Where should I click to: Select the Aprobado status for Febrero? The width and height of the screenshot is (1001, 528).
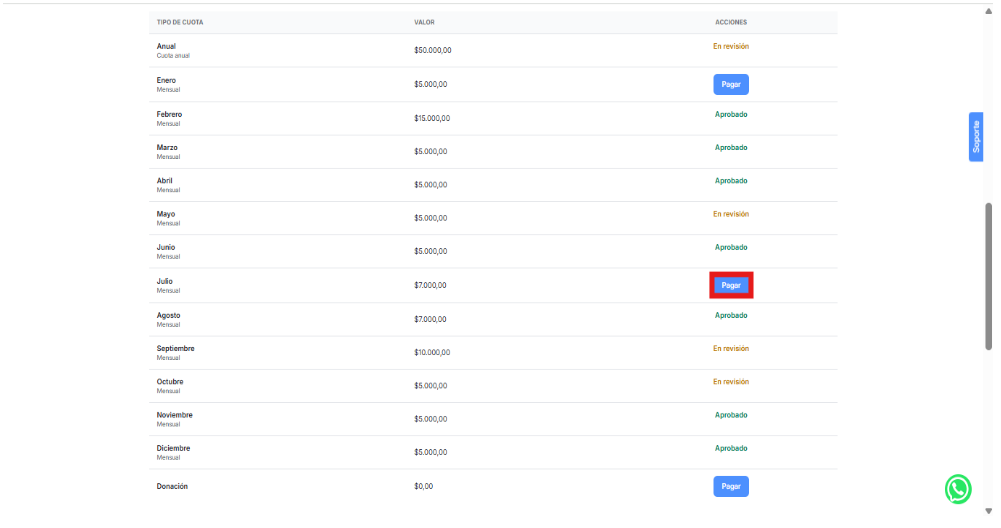click(x=730, y=115)
